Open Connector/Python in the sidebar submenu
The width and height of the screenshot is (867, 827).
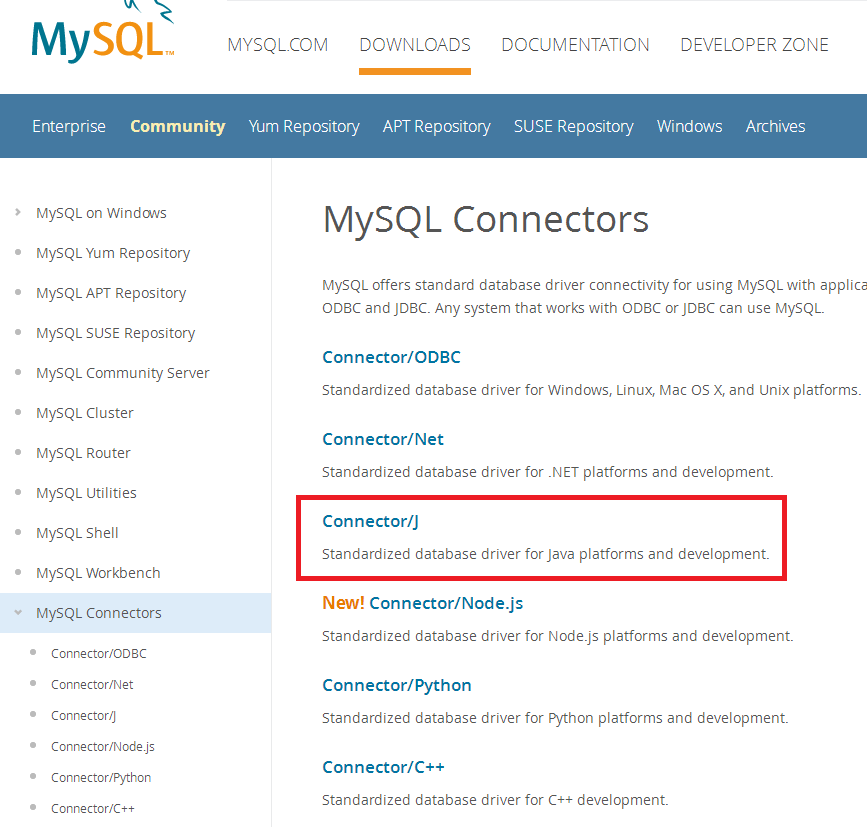(x=101, y=777)
